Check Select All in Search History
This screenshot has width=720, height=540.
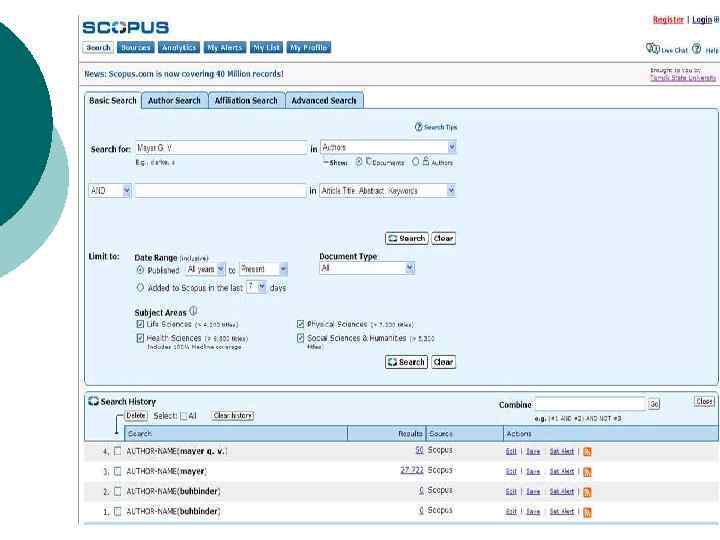click(x=184, y=416)
